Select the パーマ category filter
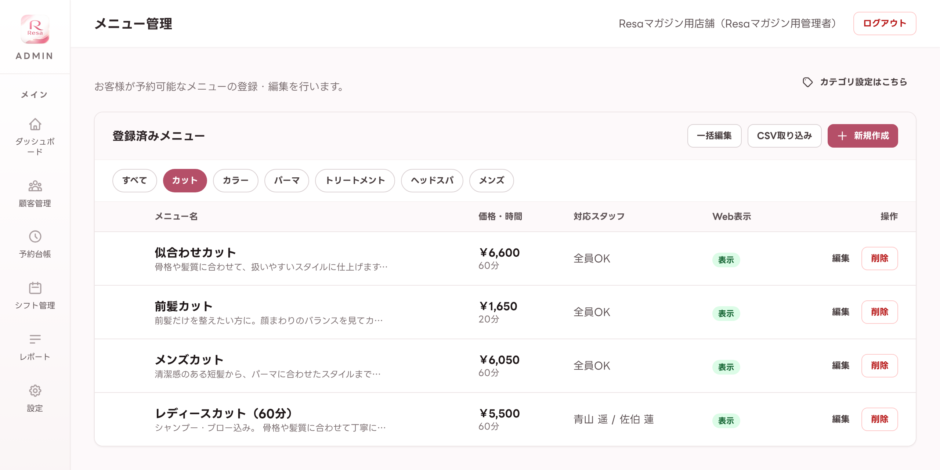 click(x=287, y=180)
